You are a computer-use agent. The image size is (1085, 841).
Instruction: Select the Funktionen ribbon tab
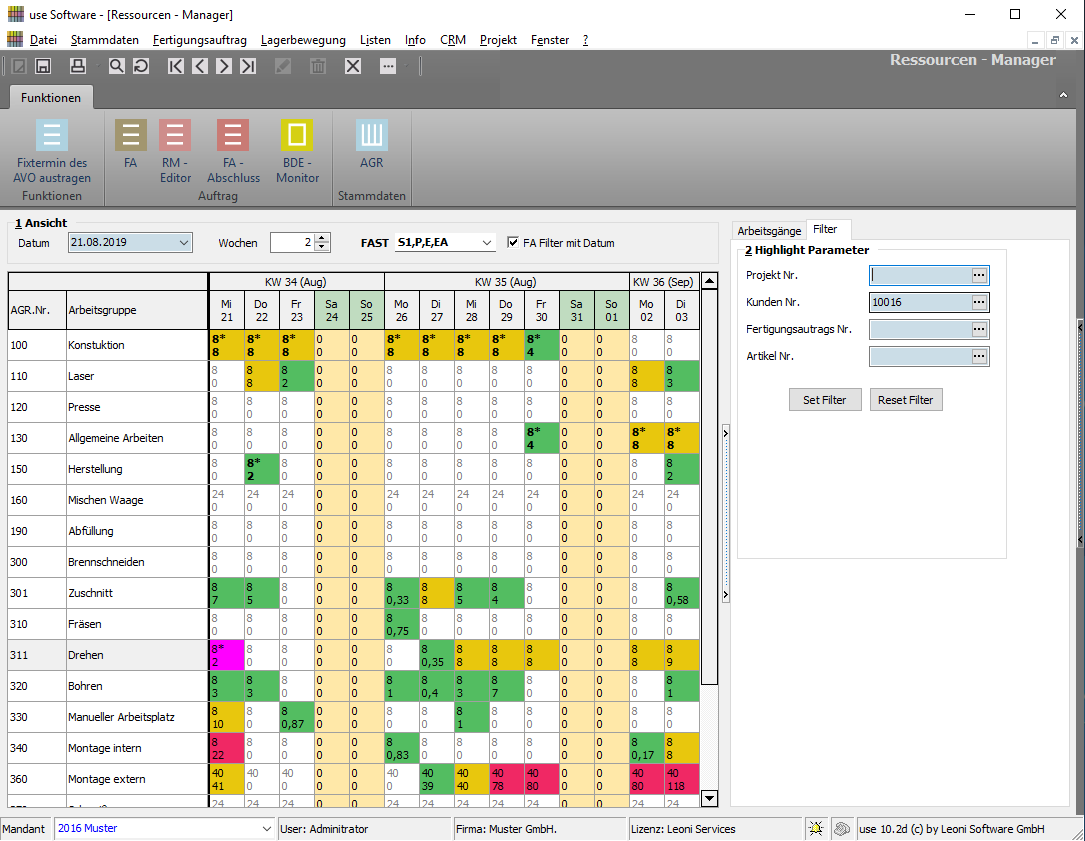tap(51, 98)
